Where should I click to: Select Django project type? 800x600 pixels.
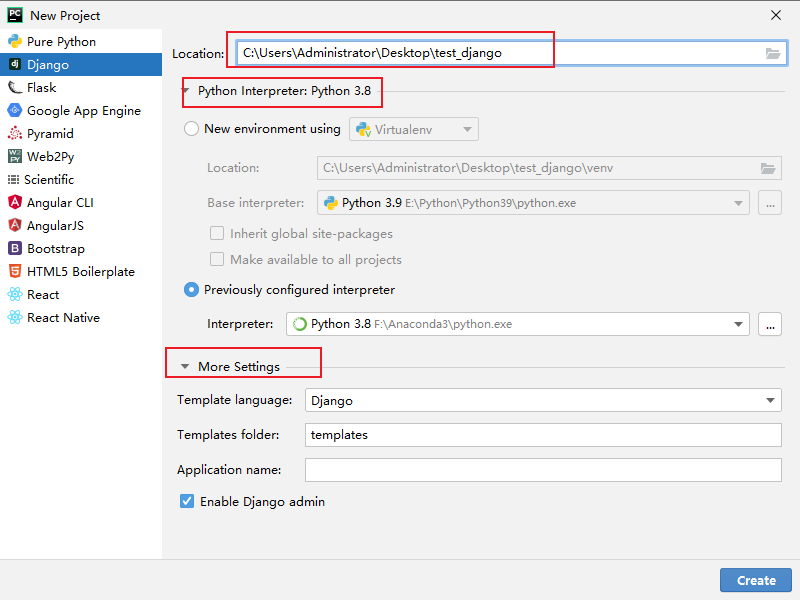click(x=81, y=64)
